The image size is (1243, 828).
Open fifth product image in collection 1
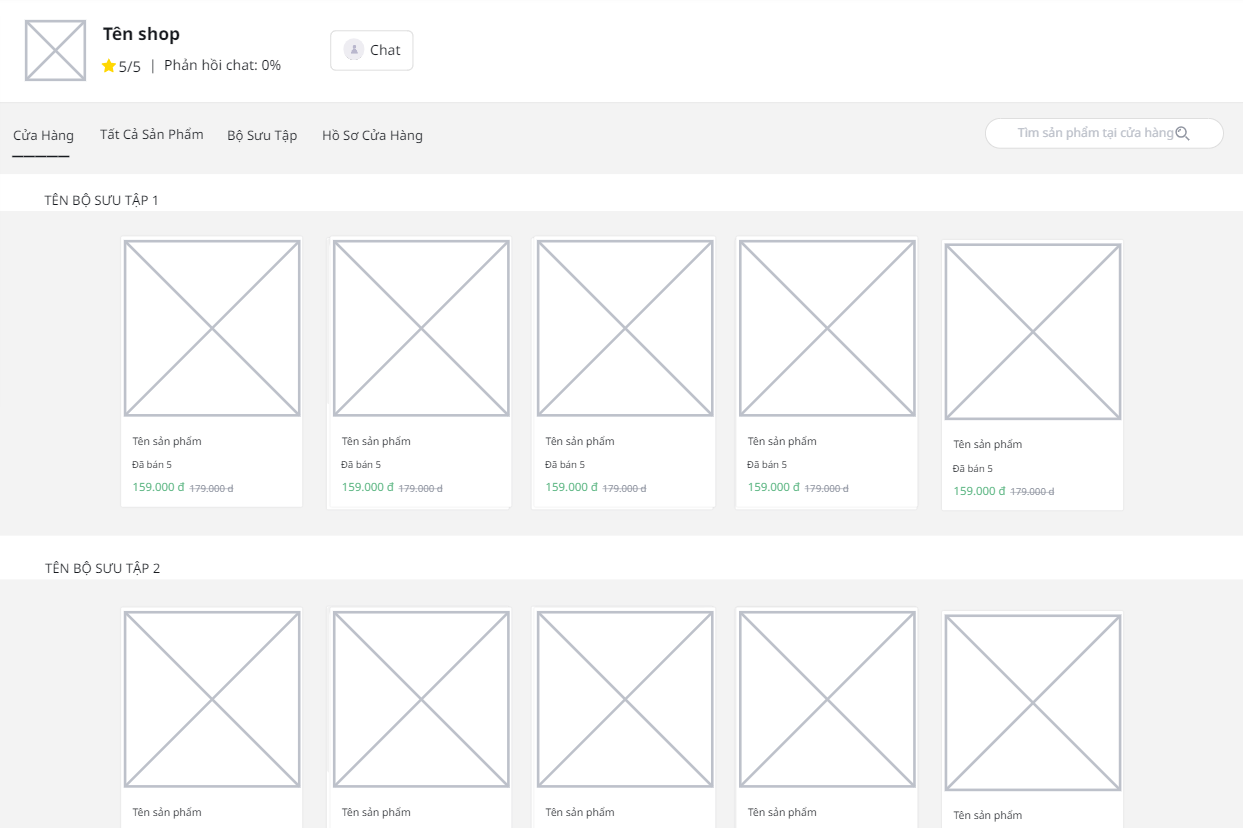point(1033,332)
